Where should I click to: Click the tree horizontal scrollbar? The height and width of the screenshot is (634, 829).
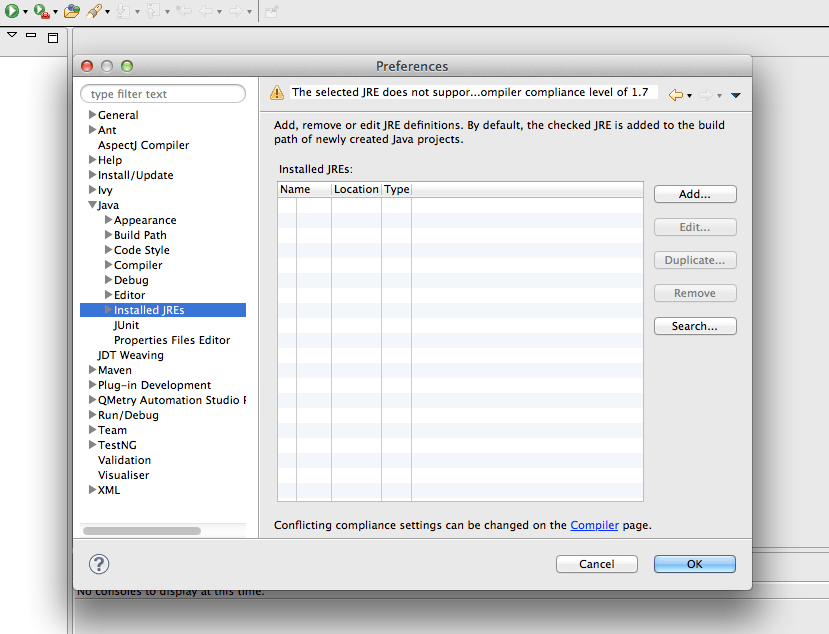[142, 530]
